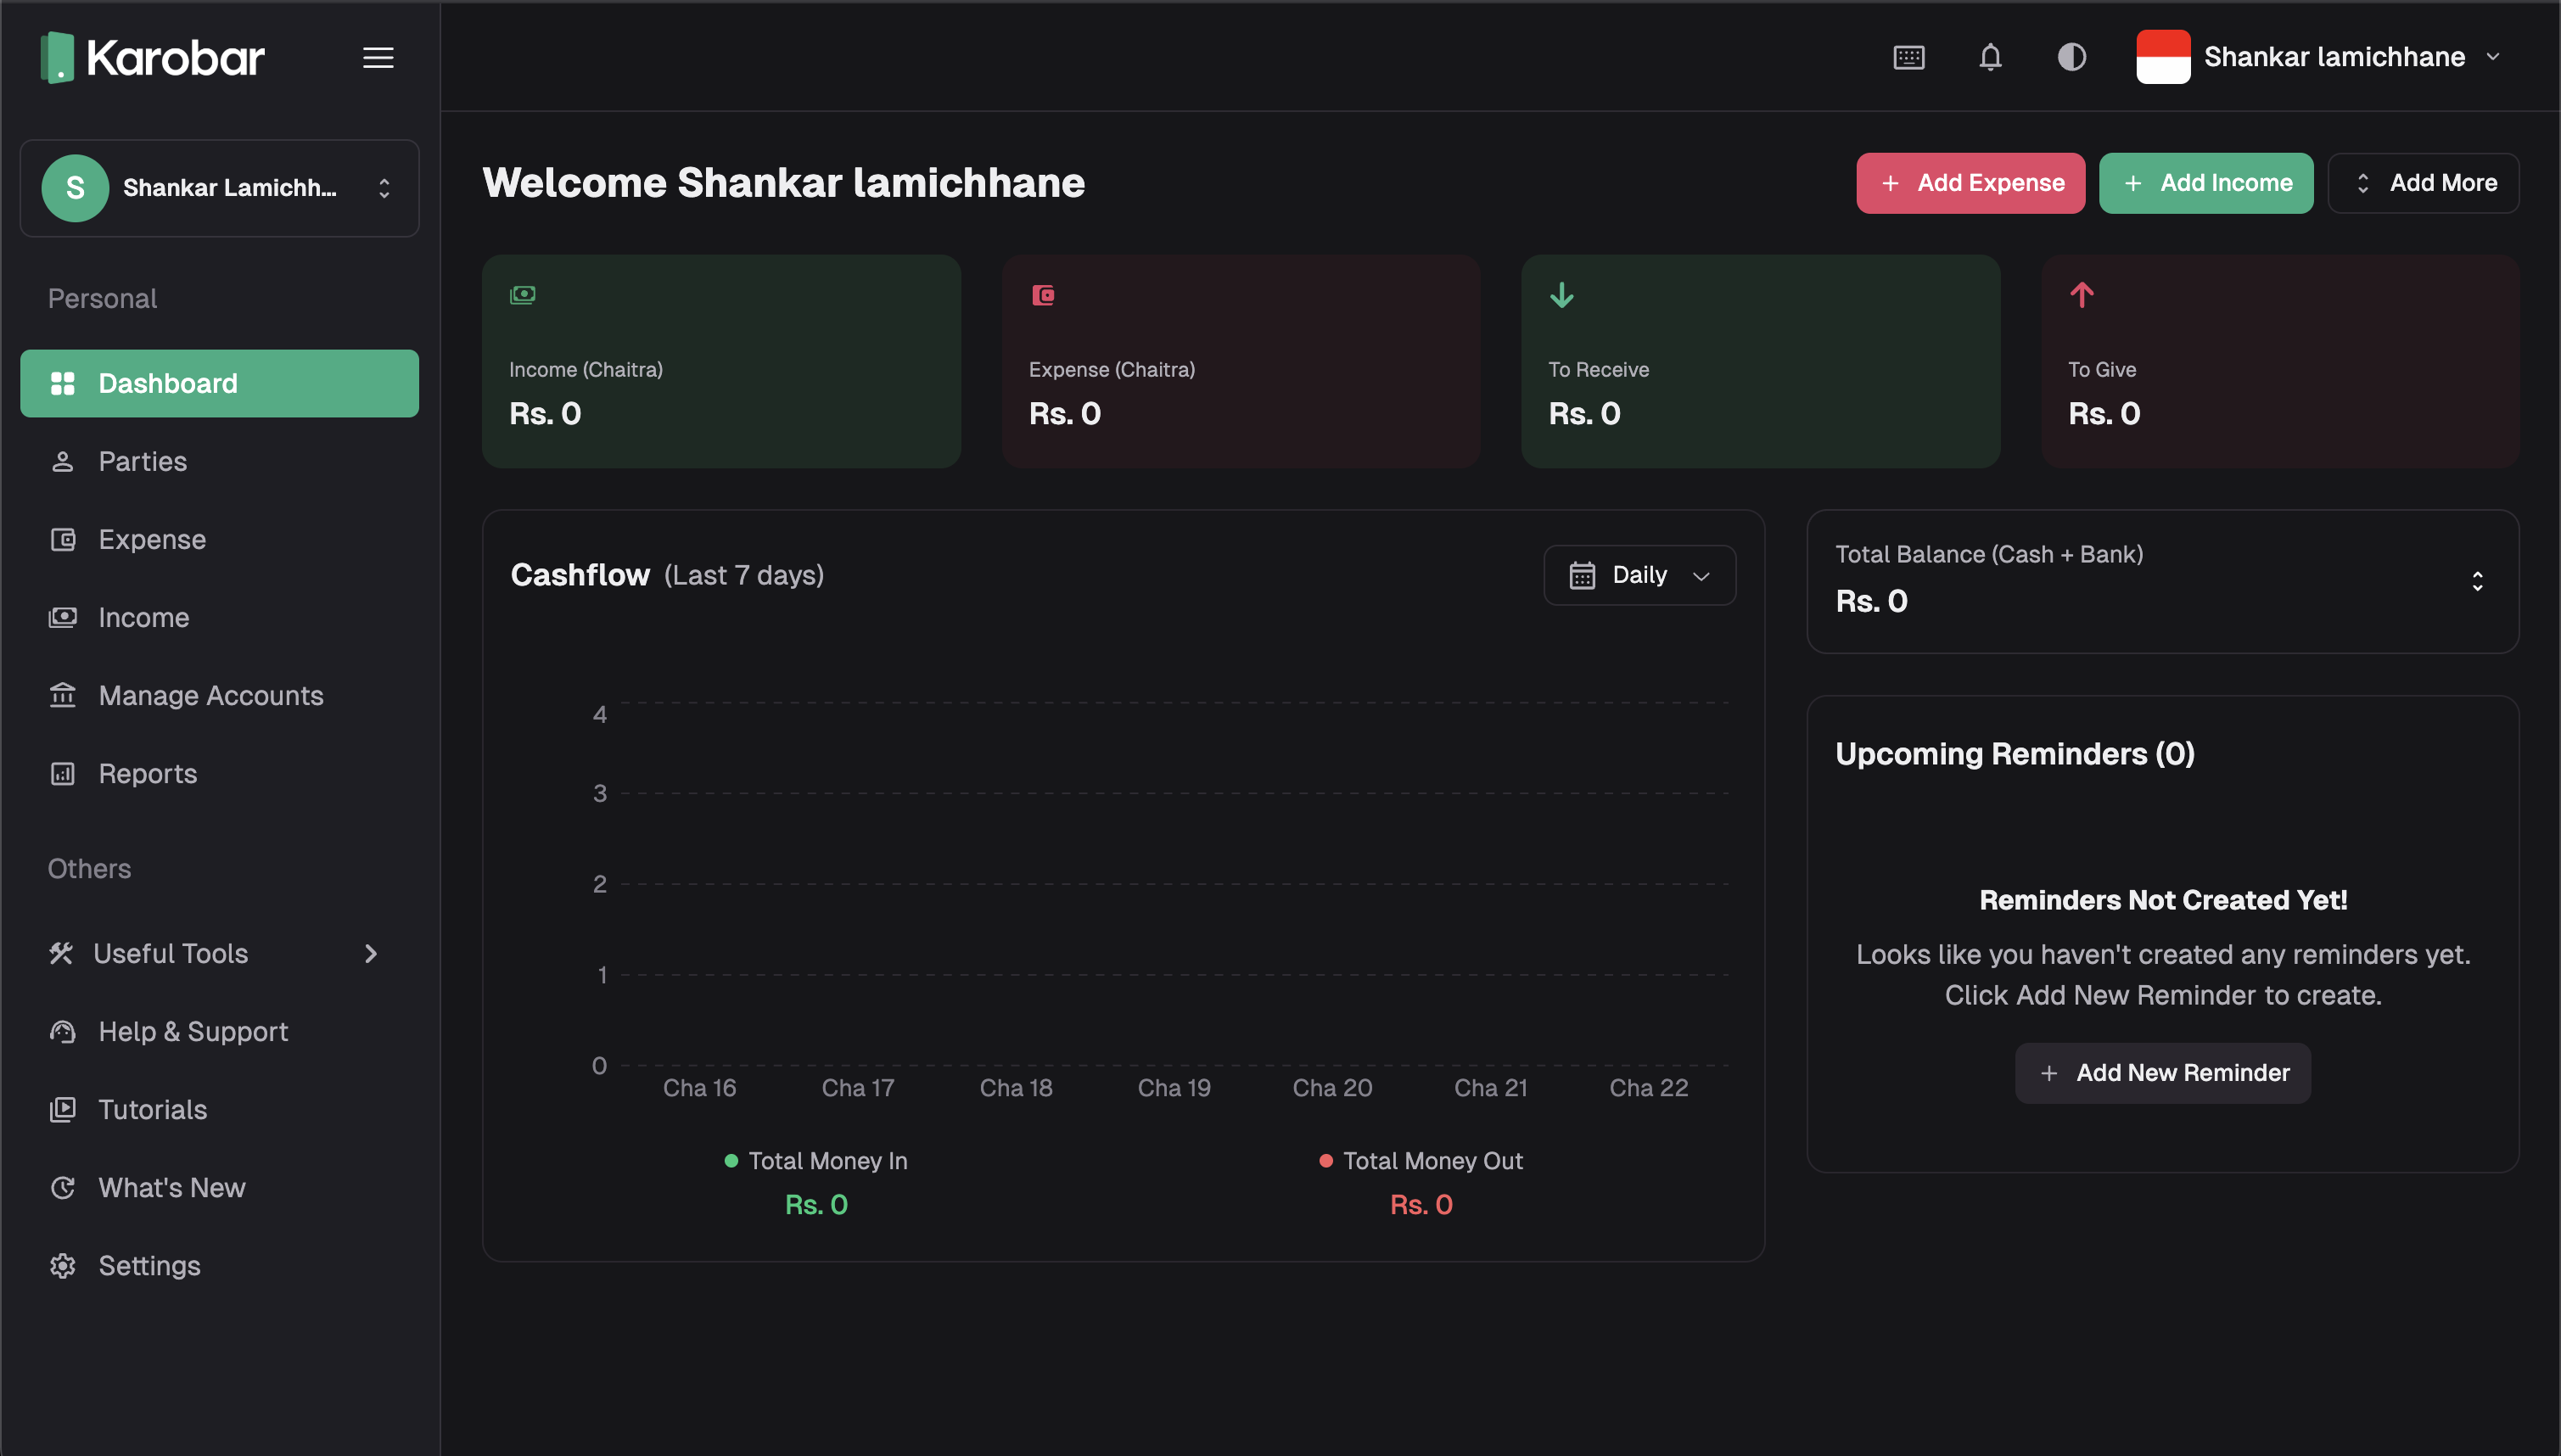The image size is (2561, 1456).
Task: Click the Cha 19 axis label
Action: [1174, 1088]
